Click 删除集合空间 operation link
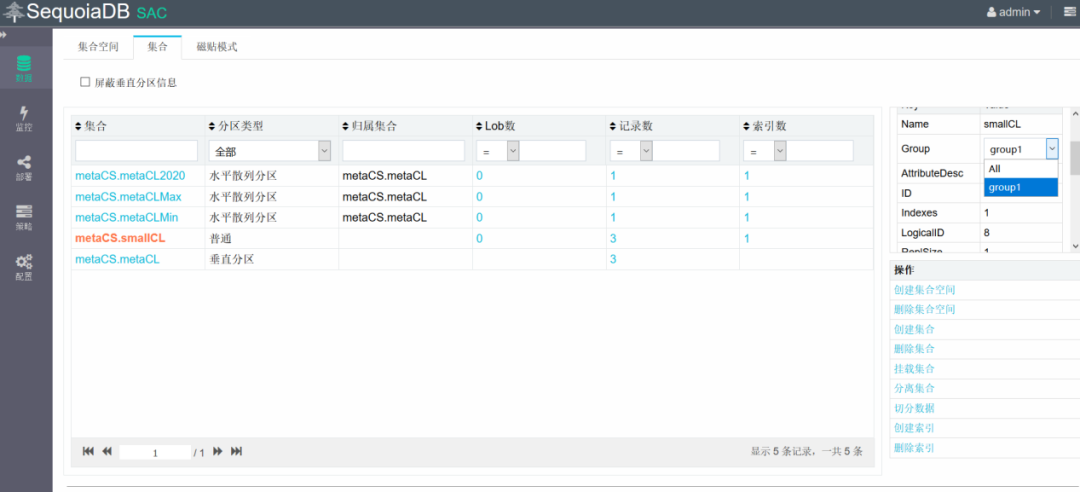The width and height of the screenshot is (1080, 492). coord(924,310)
